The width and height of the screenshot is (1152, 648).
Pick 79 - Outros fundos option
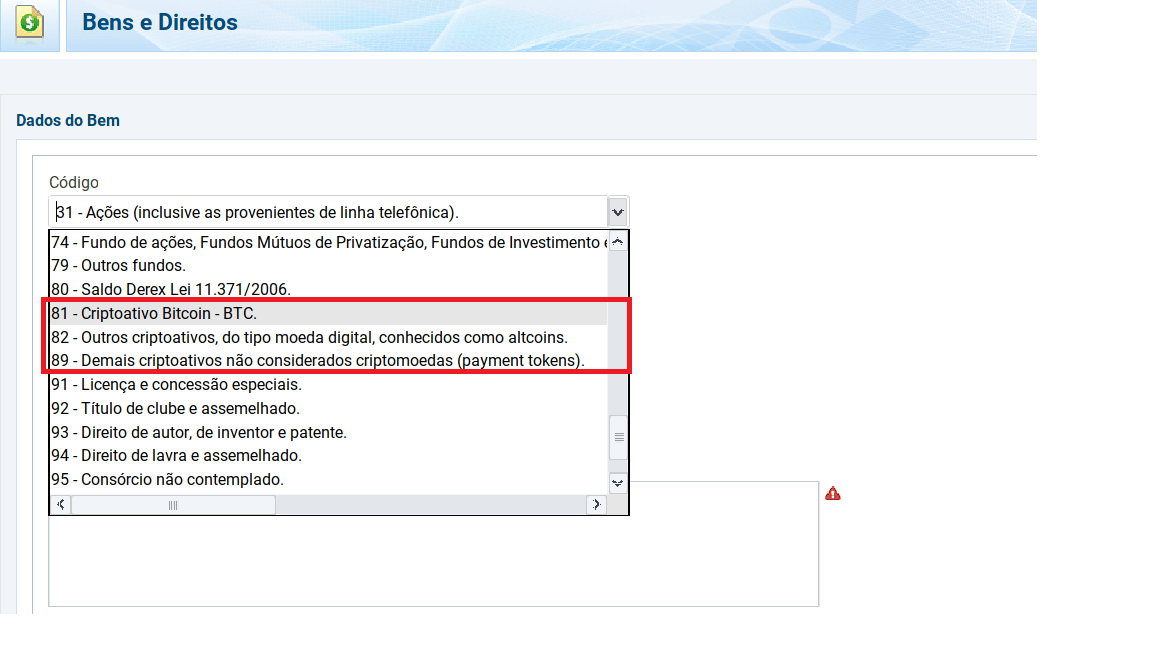tap(118, 266)
